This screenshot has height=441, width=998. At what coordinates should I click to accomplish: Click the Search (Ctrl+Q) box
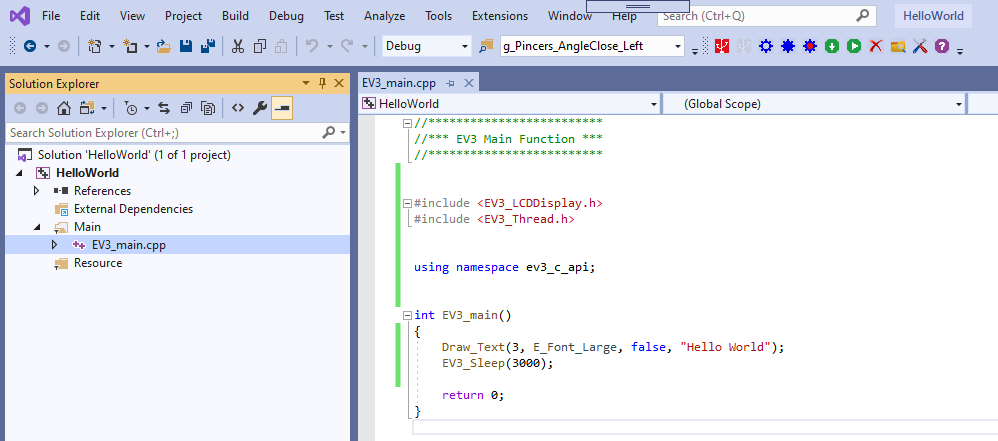pos(766,16)
